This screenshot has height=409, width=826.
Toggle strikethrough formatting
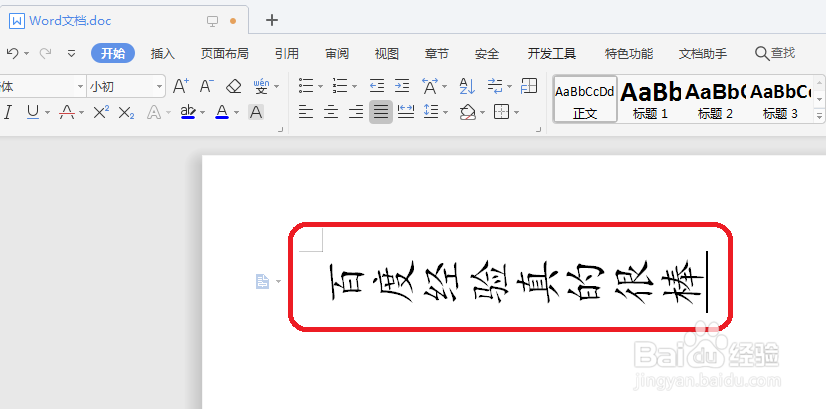67,112
